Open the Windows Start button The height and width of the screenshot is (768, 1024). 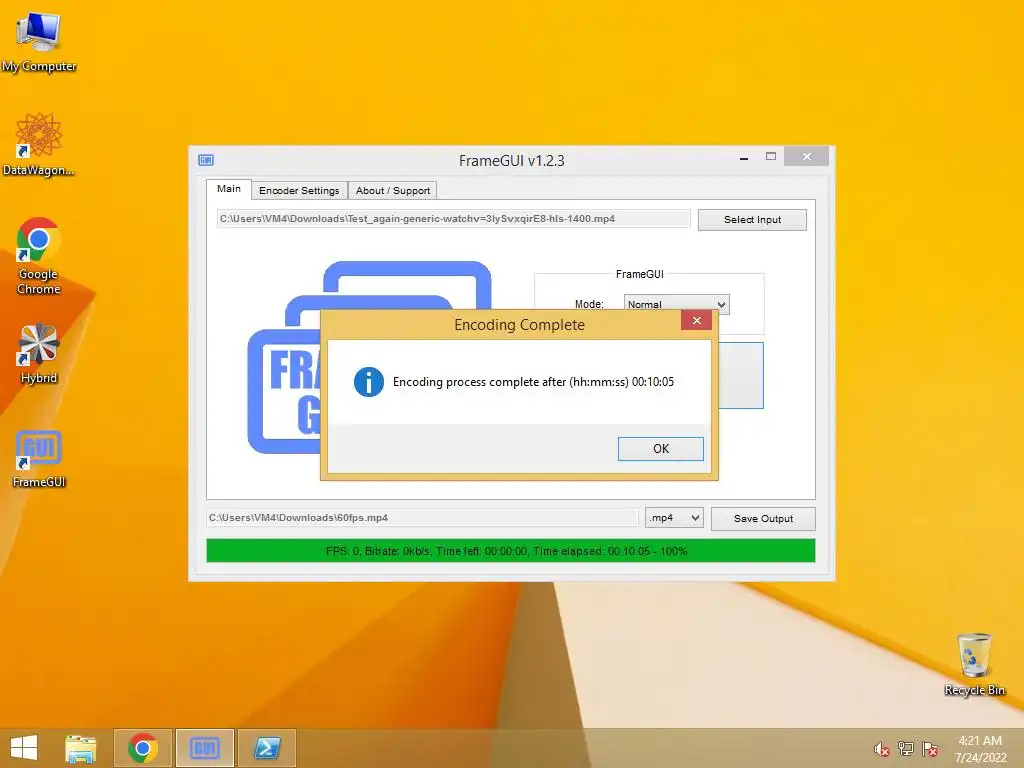pos(24,748)
